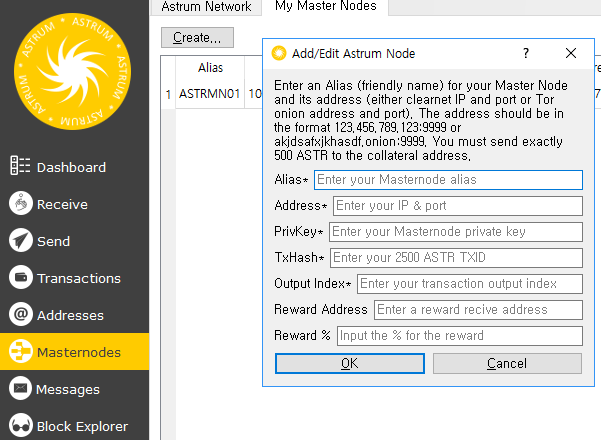This screenshot has height=440, width=601.
Task: Select the Masternodes network icon
Action: tap(21, 351)
